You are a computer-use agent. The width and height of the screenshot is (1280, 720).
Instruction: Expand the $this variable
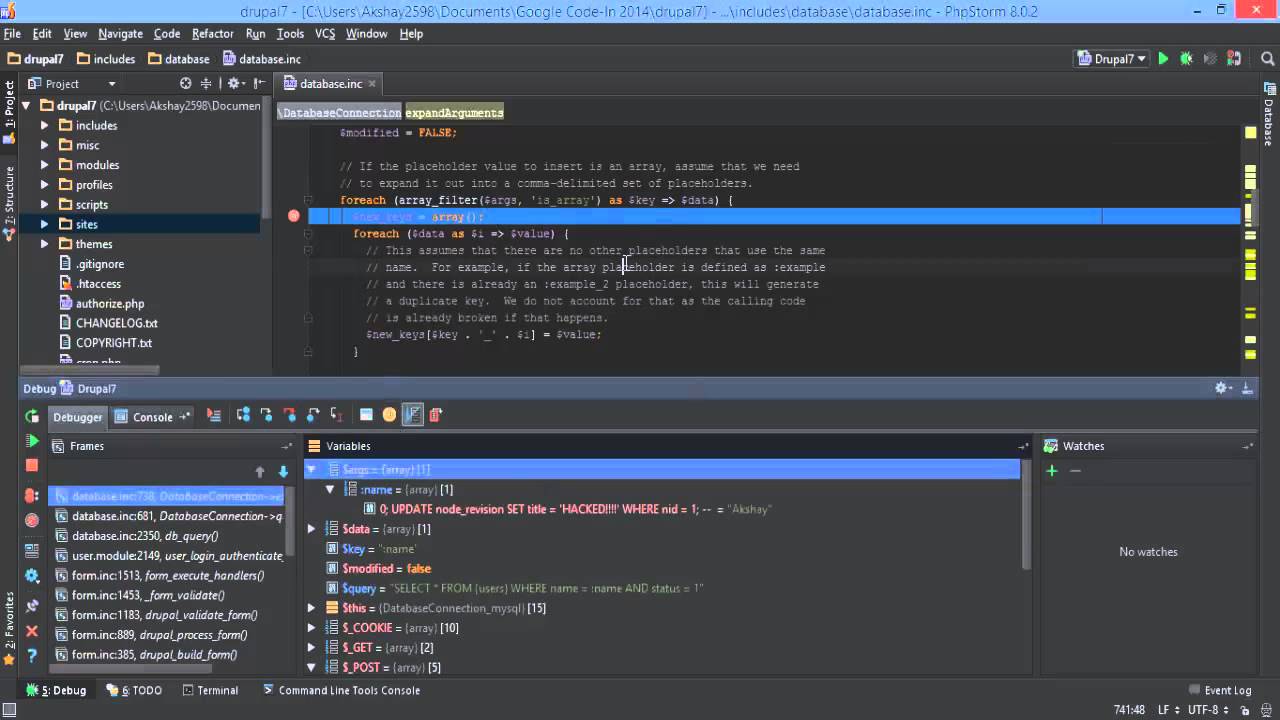[x=311, y=608]
